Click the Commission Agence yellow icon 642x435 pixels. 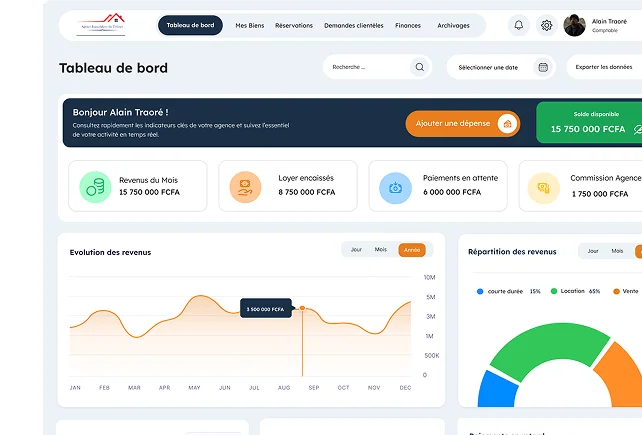[x=543, y=186]
